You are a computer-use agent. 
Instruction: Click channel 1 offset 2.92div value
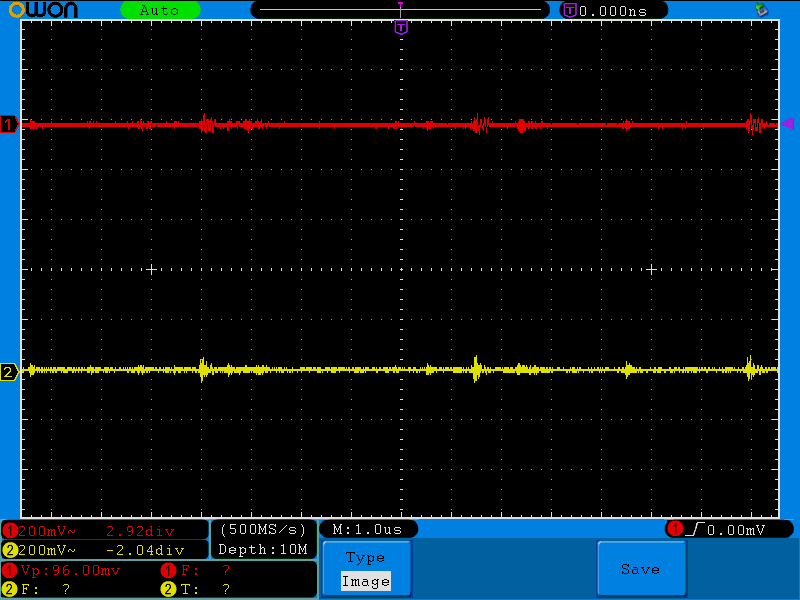[140, 531]
